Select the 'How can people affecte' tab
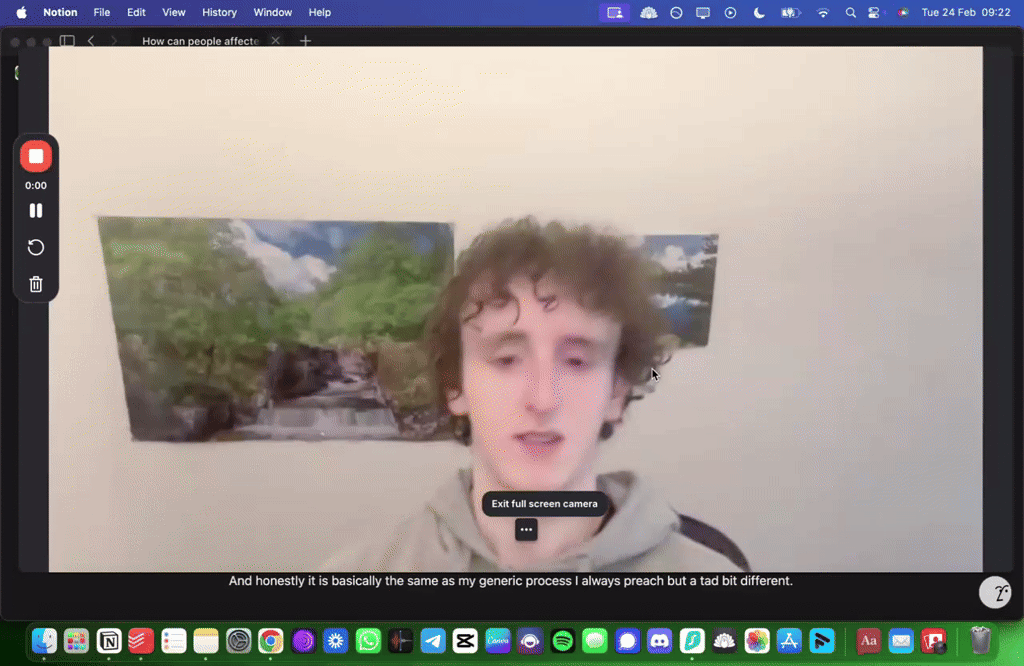Screen dimensions: 1024x666 point(200,40)
